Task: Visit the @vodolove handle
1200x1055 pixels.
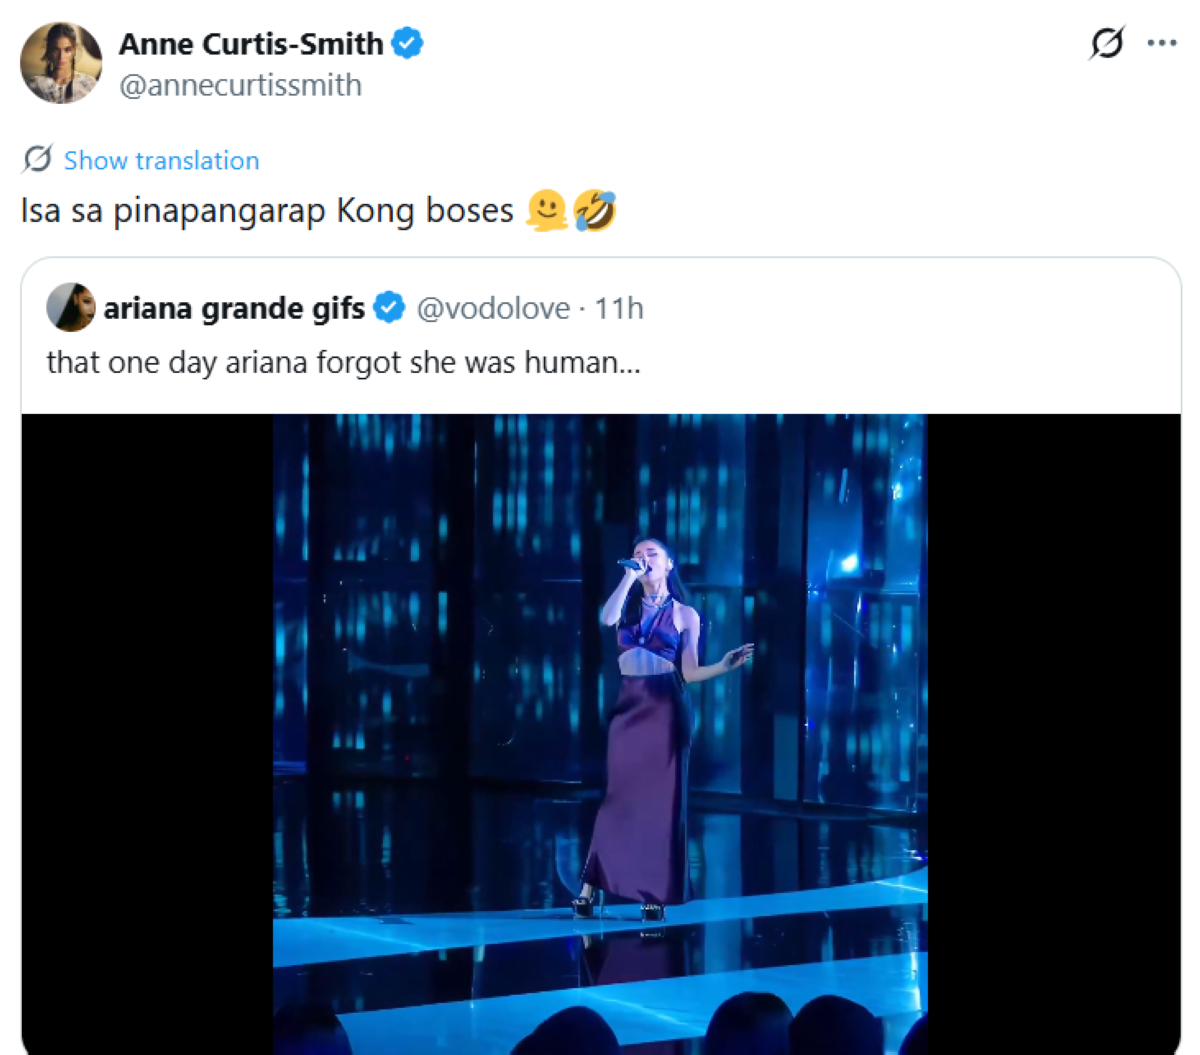Action: 493,308
